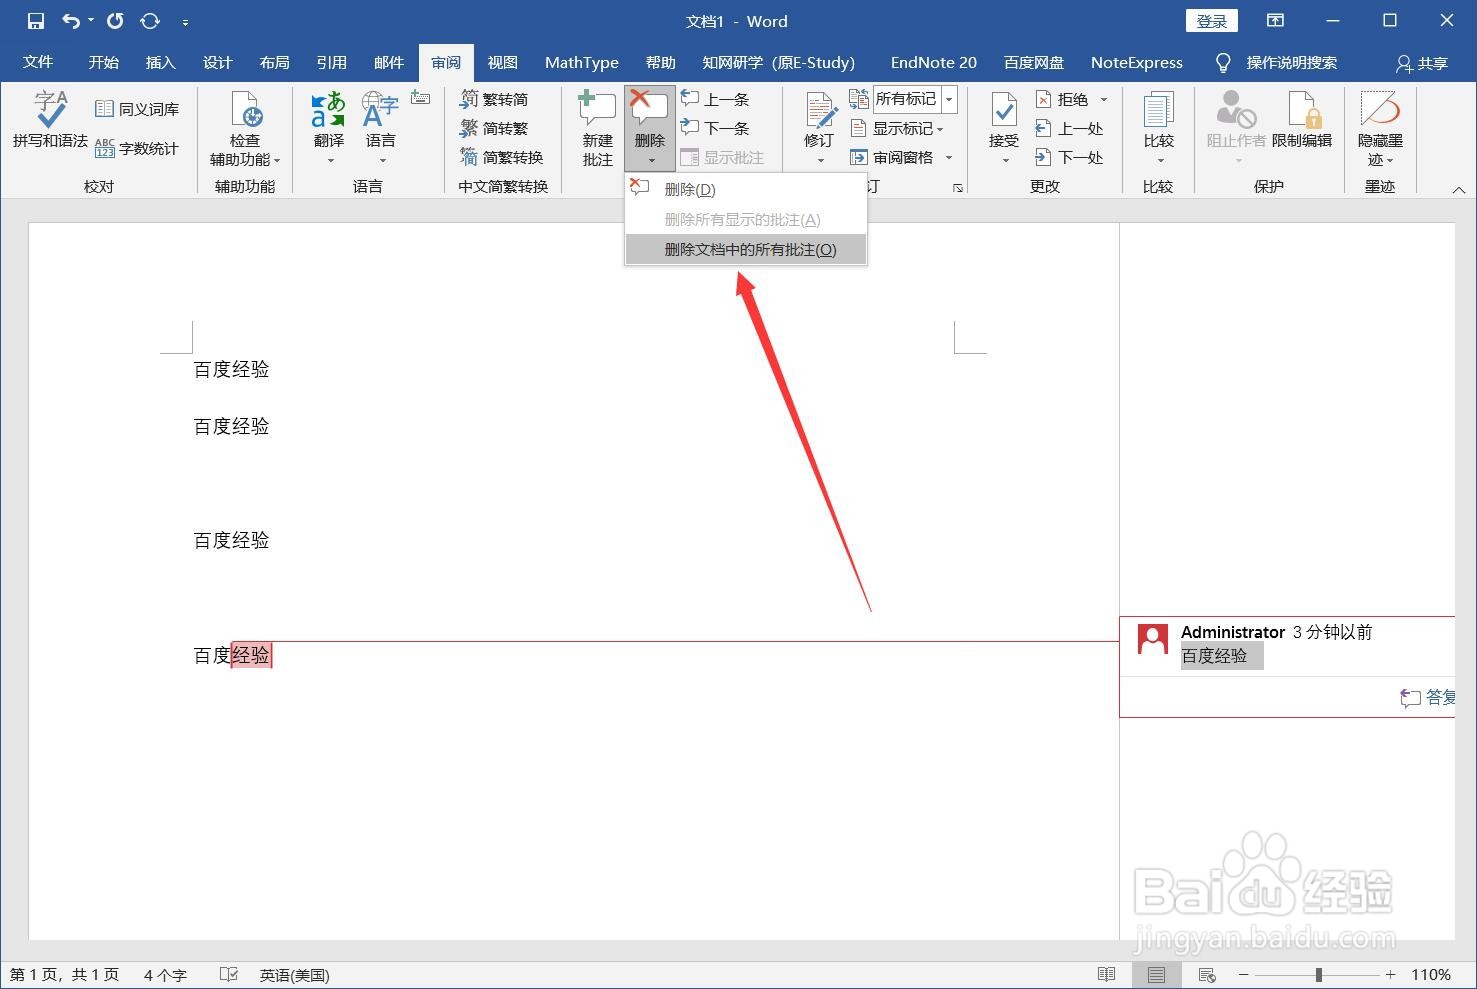Click the Reply (答复) icon in comment

coord(1410,698)
